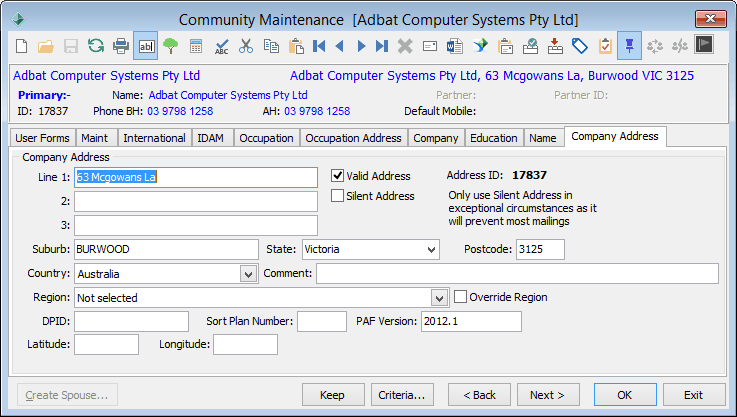
Task: Click the grey X delete icon
Action: click(x=405, y=46)
